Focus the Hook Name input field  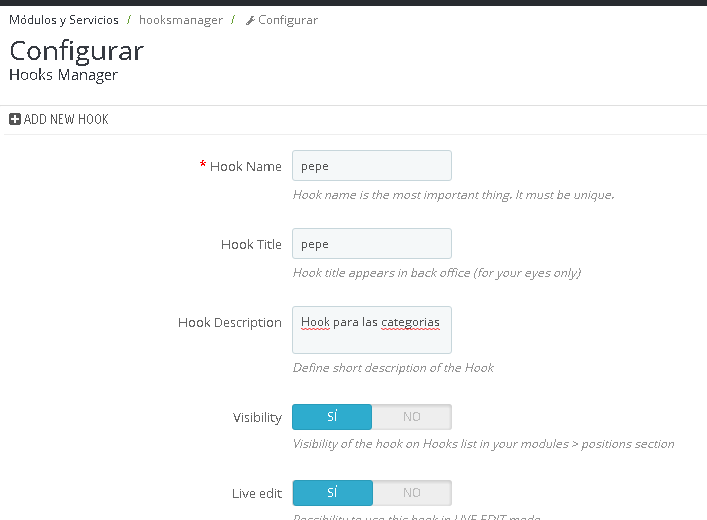371,166
